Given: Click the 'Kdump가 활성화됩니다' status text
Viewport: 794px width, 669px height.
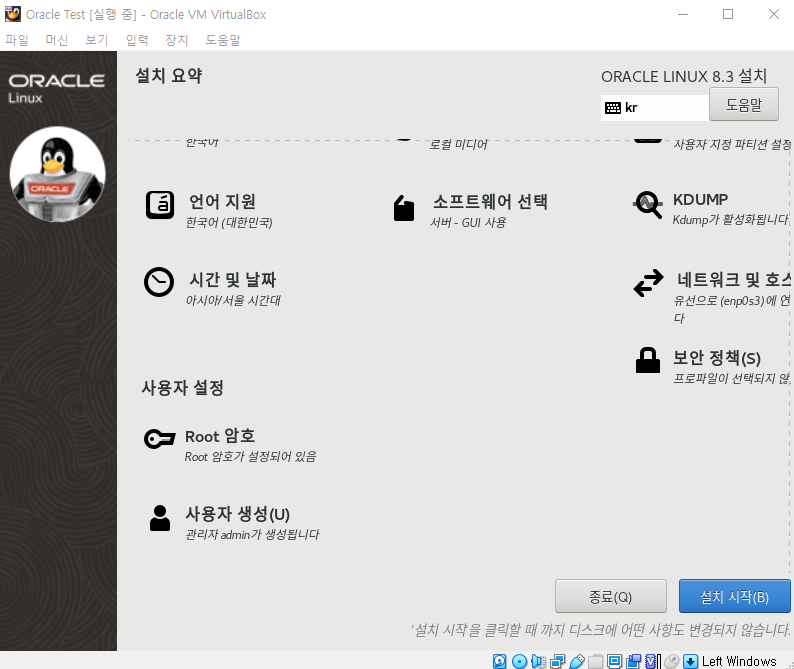Looking at the screenshot, I should click(x=731, y=220).
